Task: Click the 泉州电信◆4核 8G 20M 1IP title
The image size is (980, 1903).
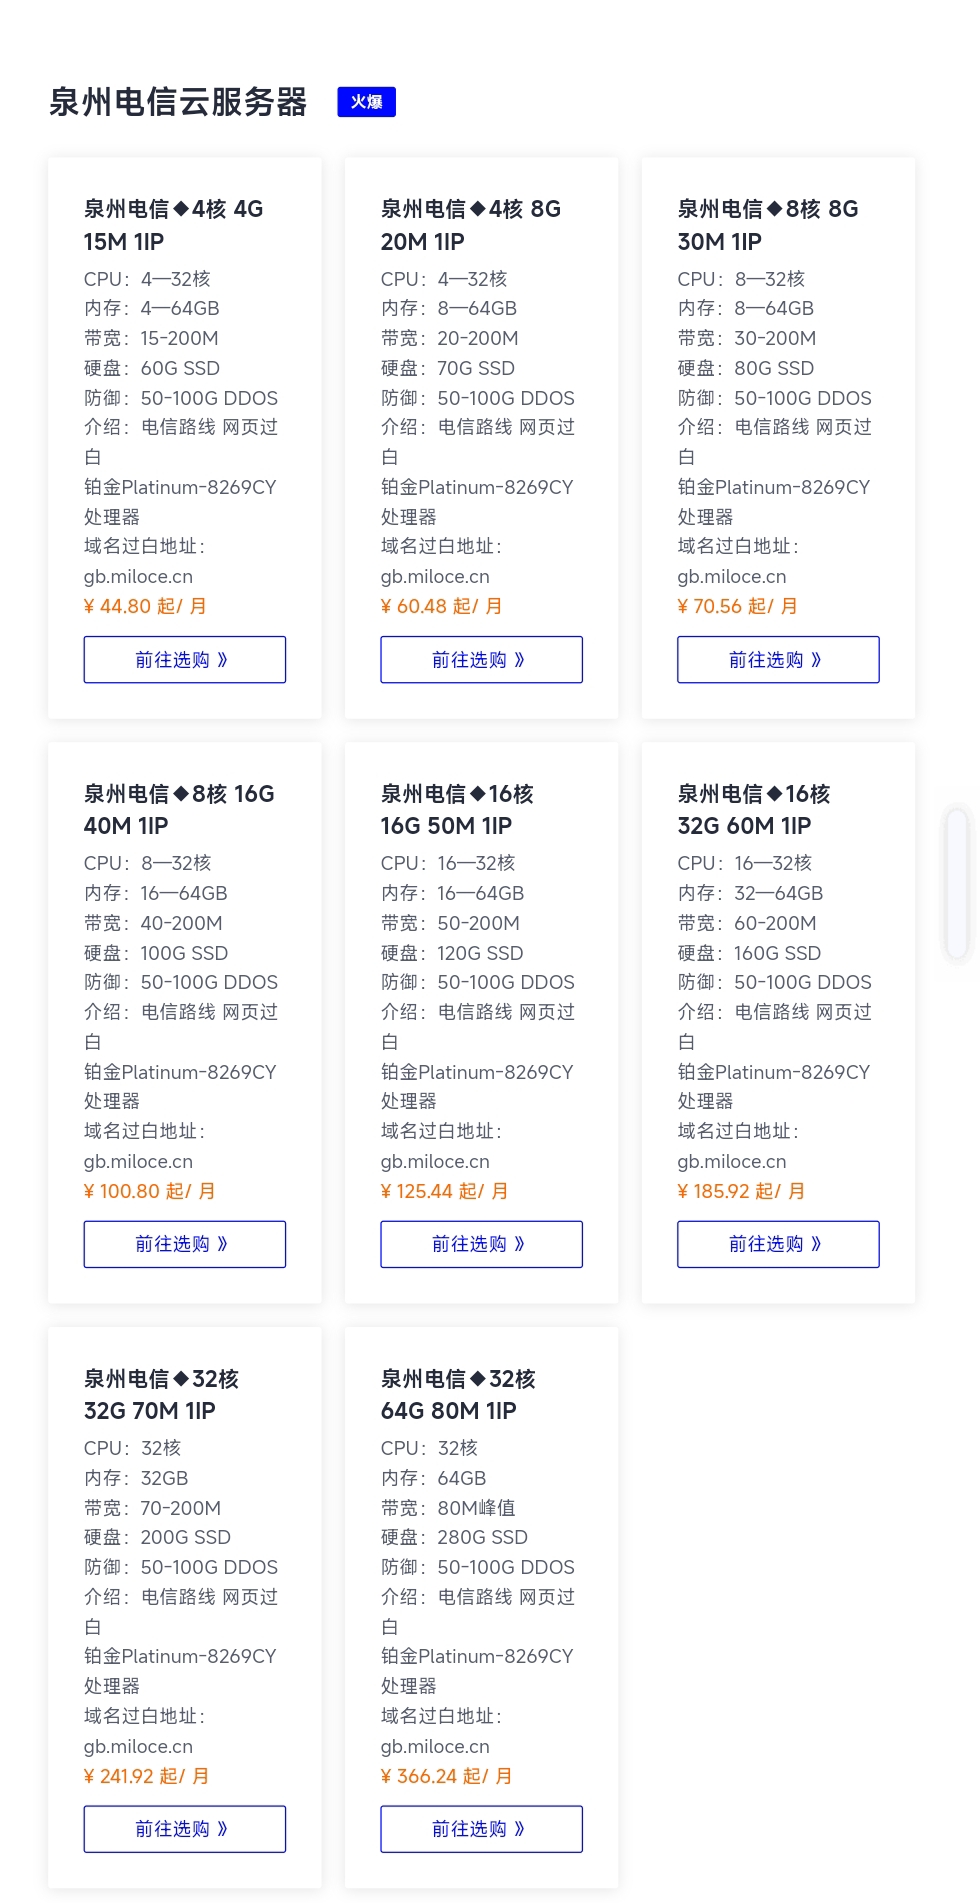Action: (x=471, y=225)
